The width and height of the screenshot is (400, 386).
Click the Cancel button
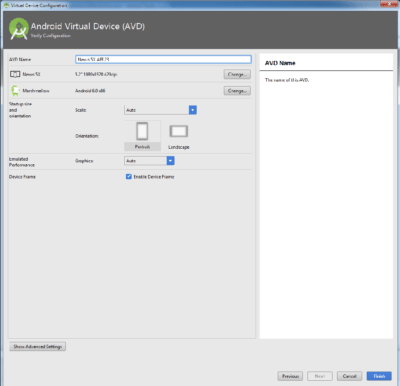(349, 376)
